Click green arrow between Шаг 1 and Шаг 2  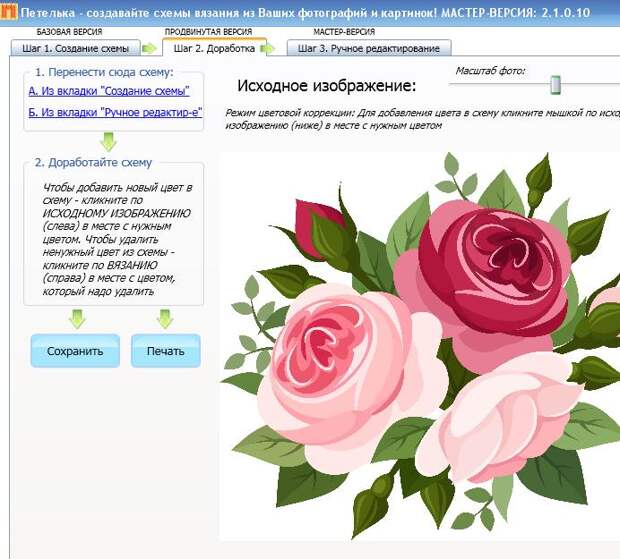click(x=149, y=49)
